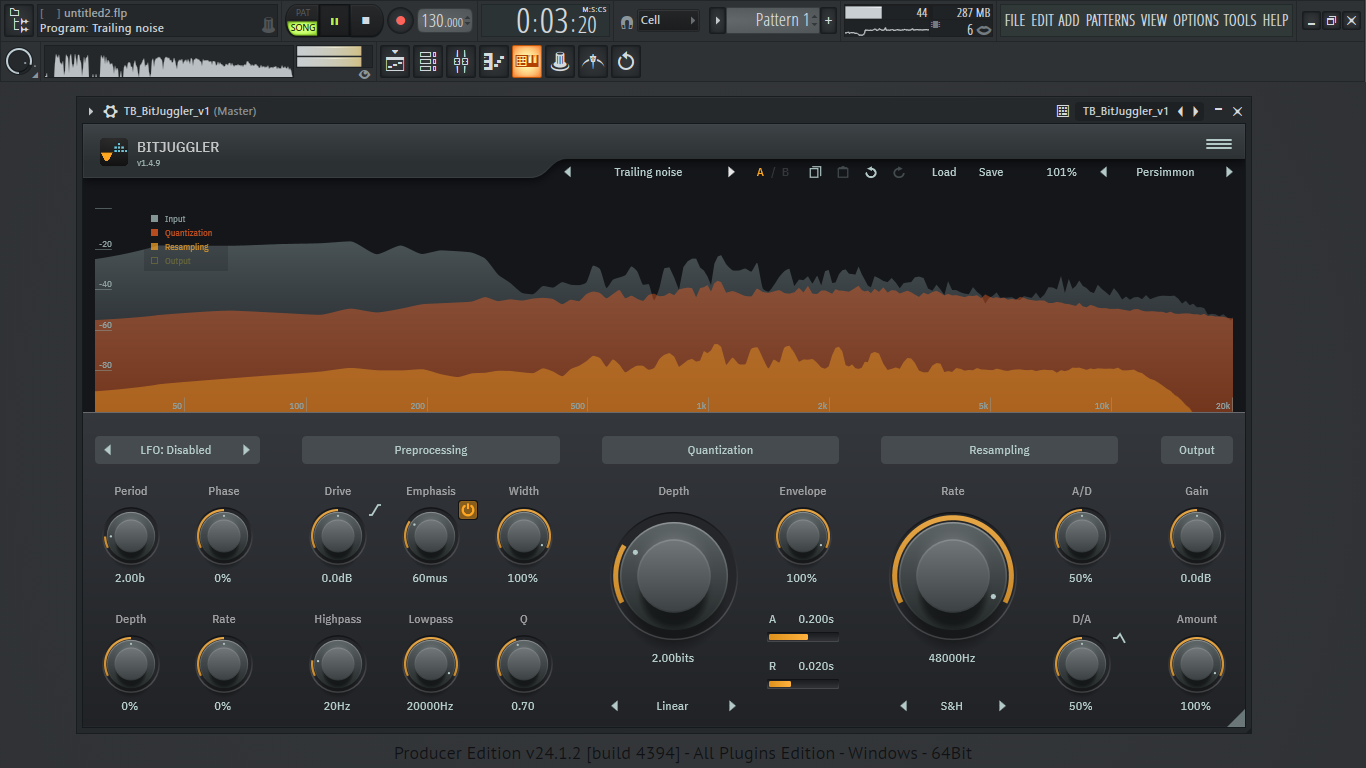Click the CPU meter chip icon

click(x=935, y=25)
